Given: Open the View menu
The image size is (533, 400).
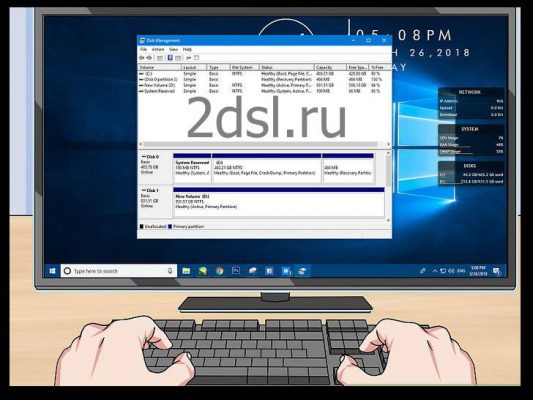Looking at the screenshot, I should [x=173, y=50].
